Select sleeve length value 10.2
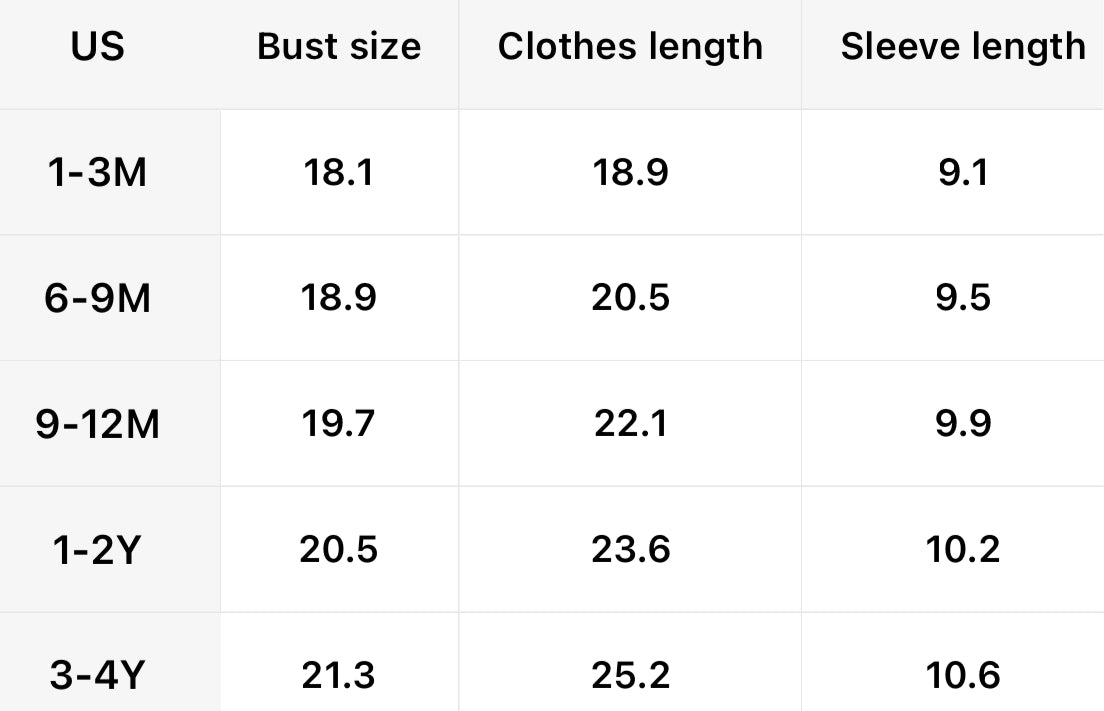Viewport: 1104px width, 711px height. click(963, 550)
